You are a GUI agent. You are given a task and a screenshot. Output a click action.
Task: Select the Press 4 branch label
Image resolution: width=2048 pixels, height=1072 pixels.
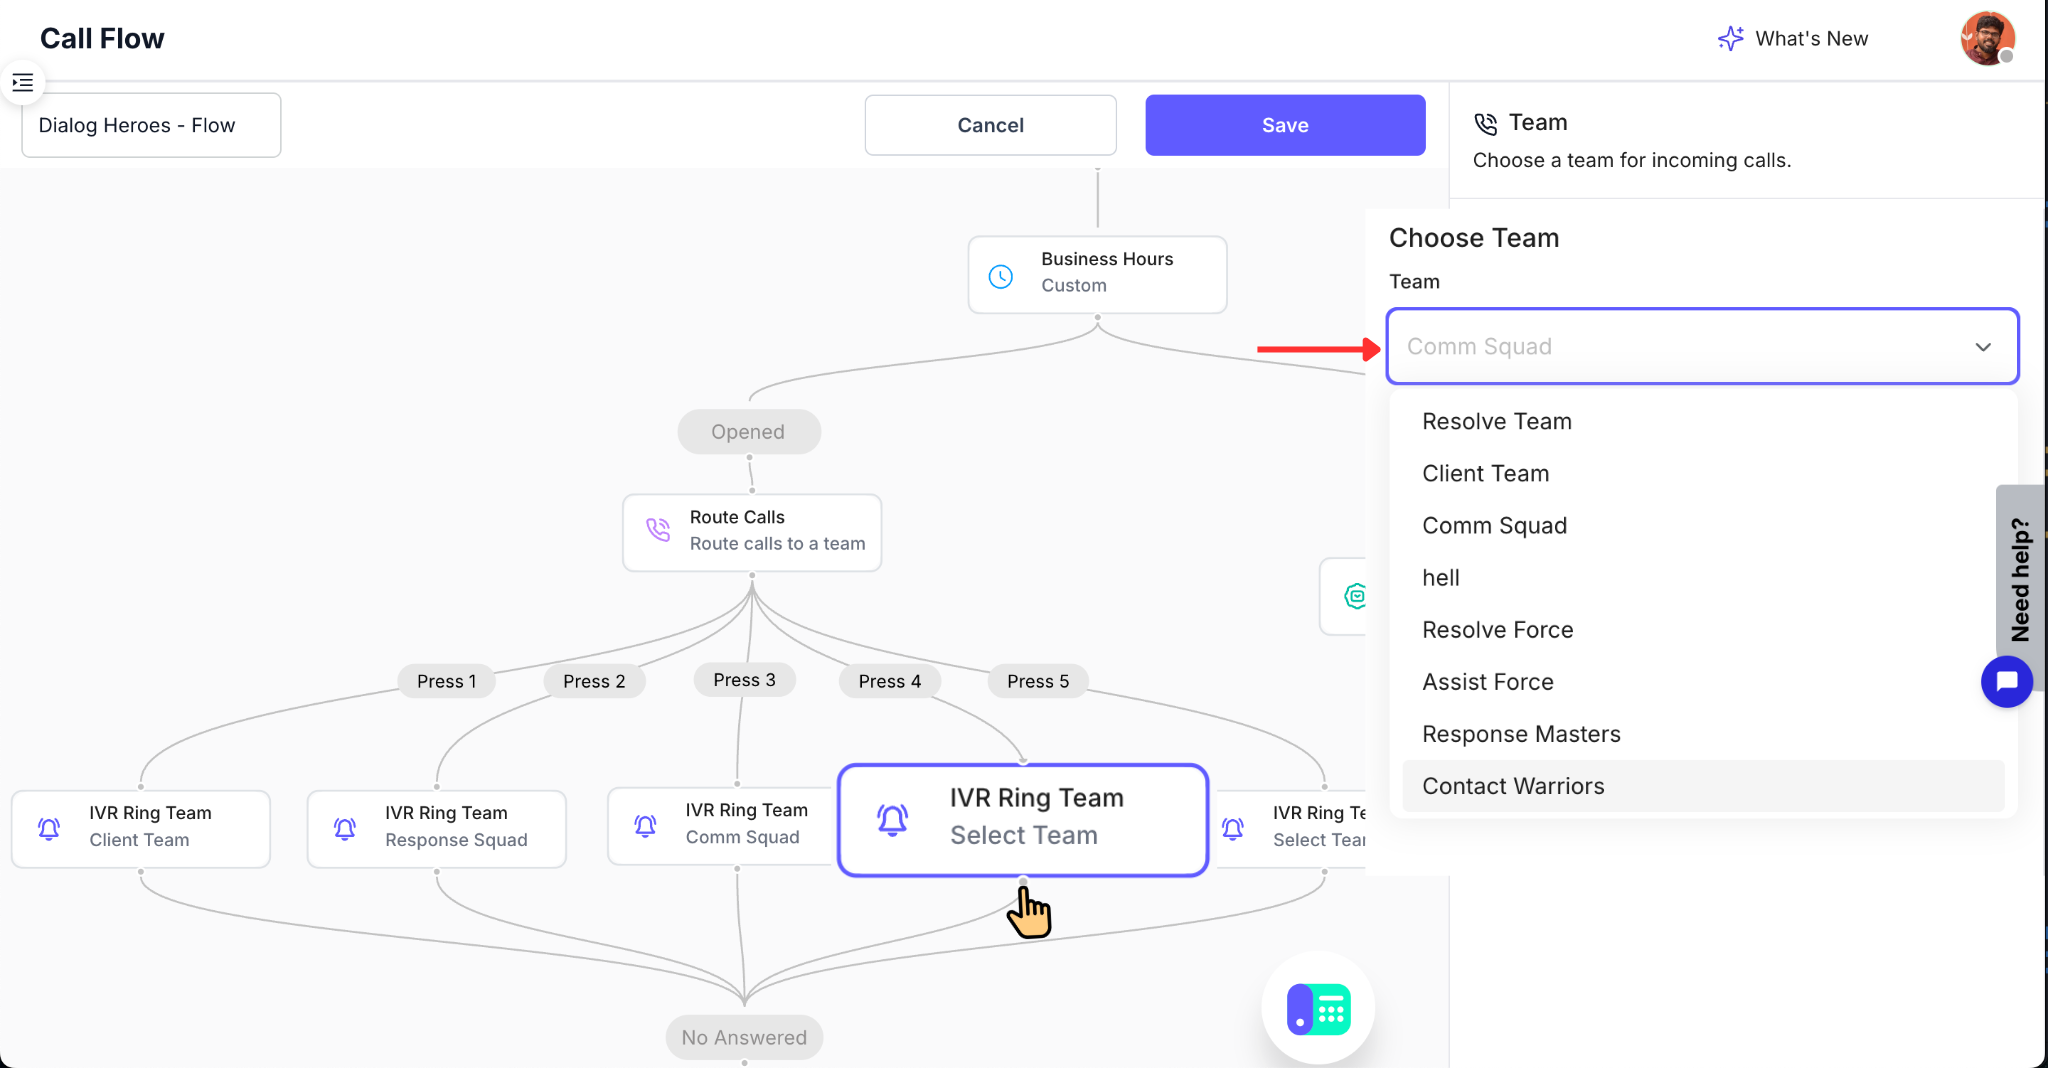coord(889,681)
